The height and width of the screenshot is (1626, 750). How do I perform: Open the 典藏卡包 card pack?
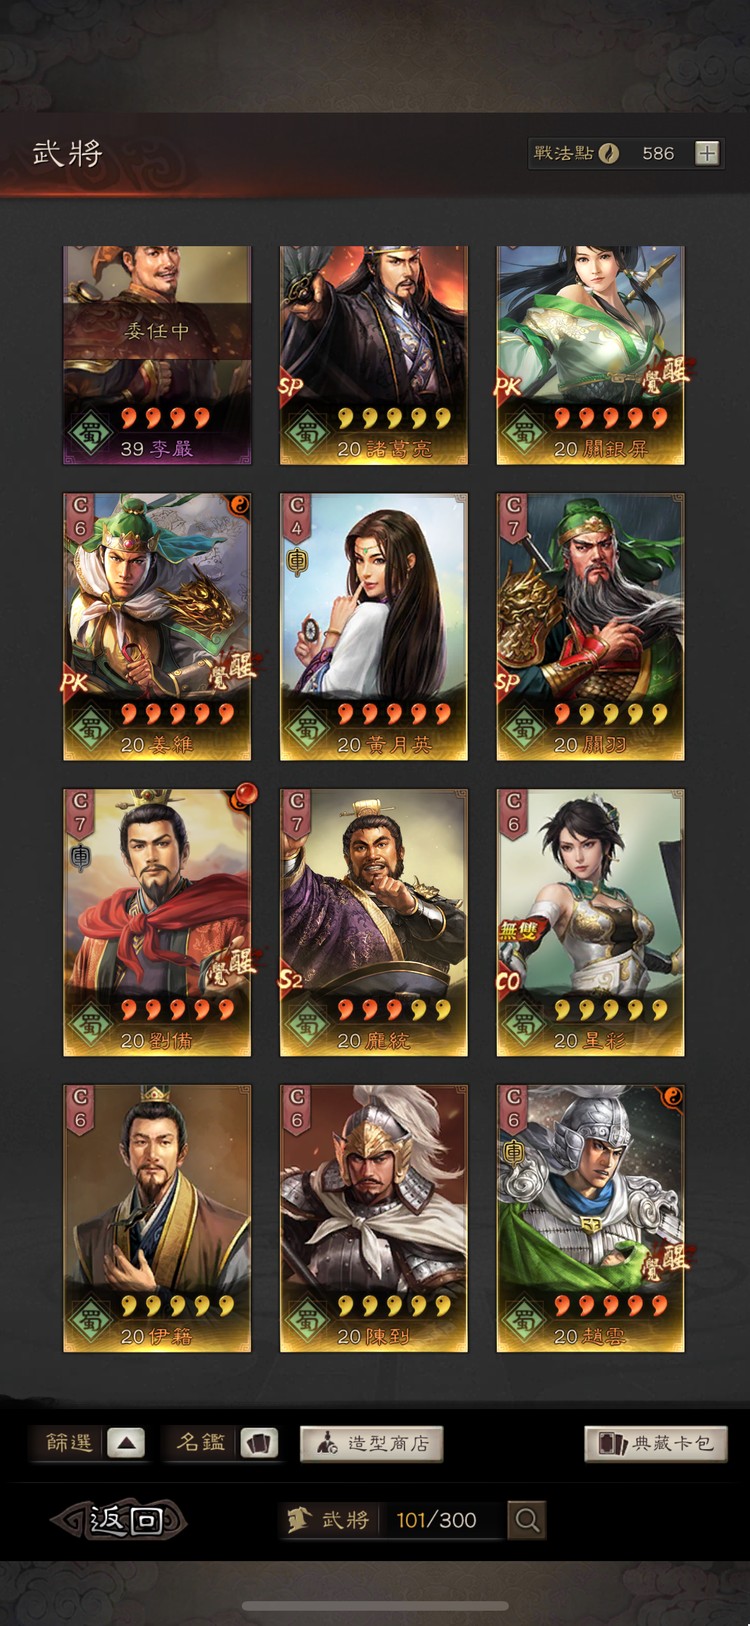click(x=656, y=1443)
